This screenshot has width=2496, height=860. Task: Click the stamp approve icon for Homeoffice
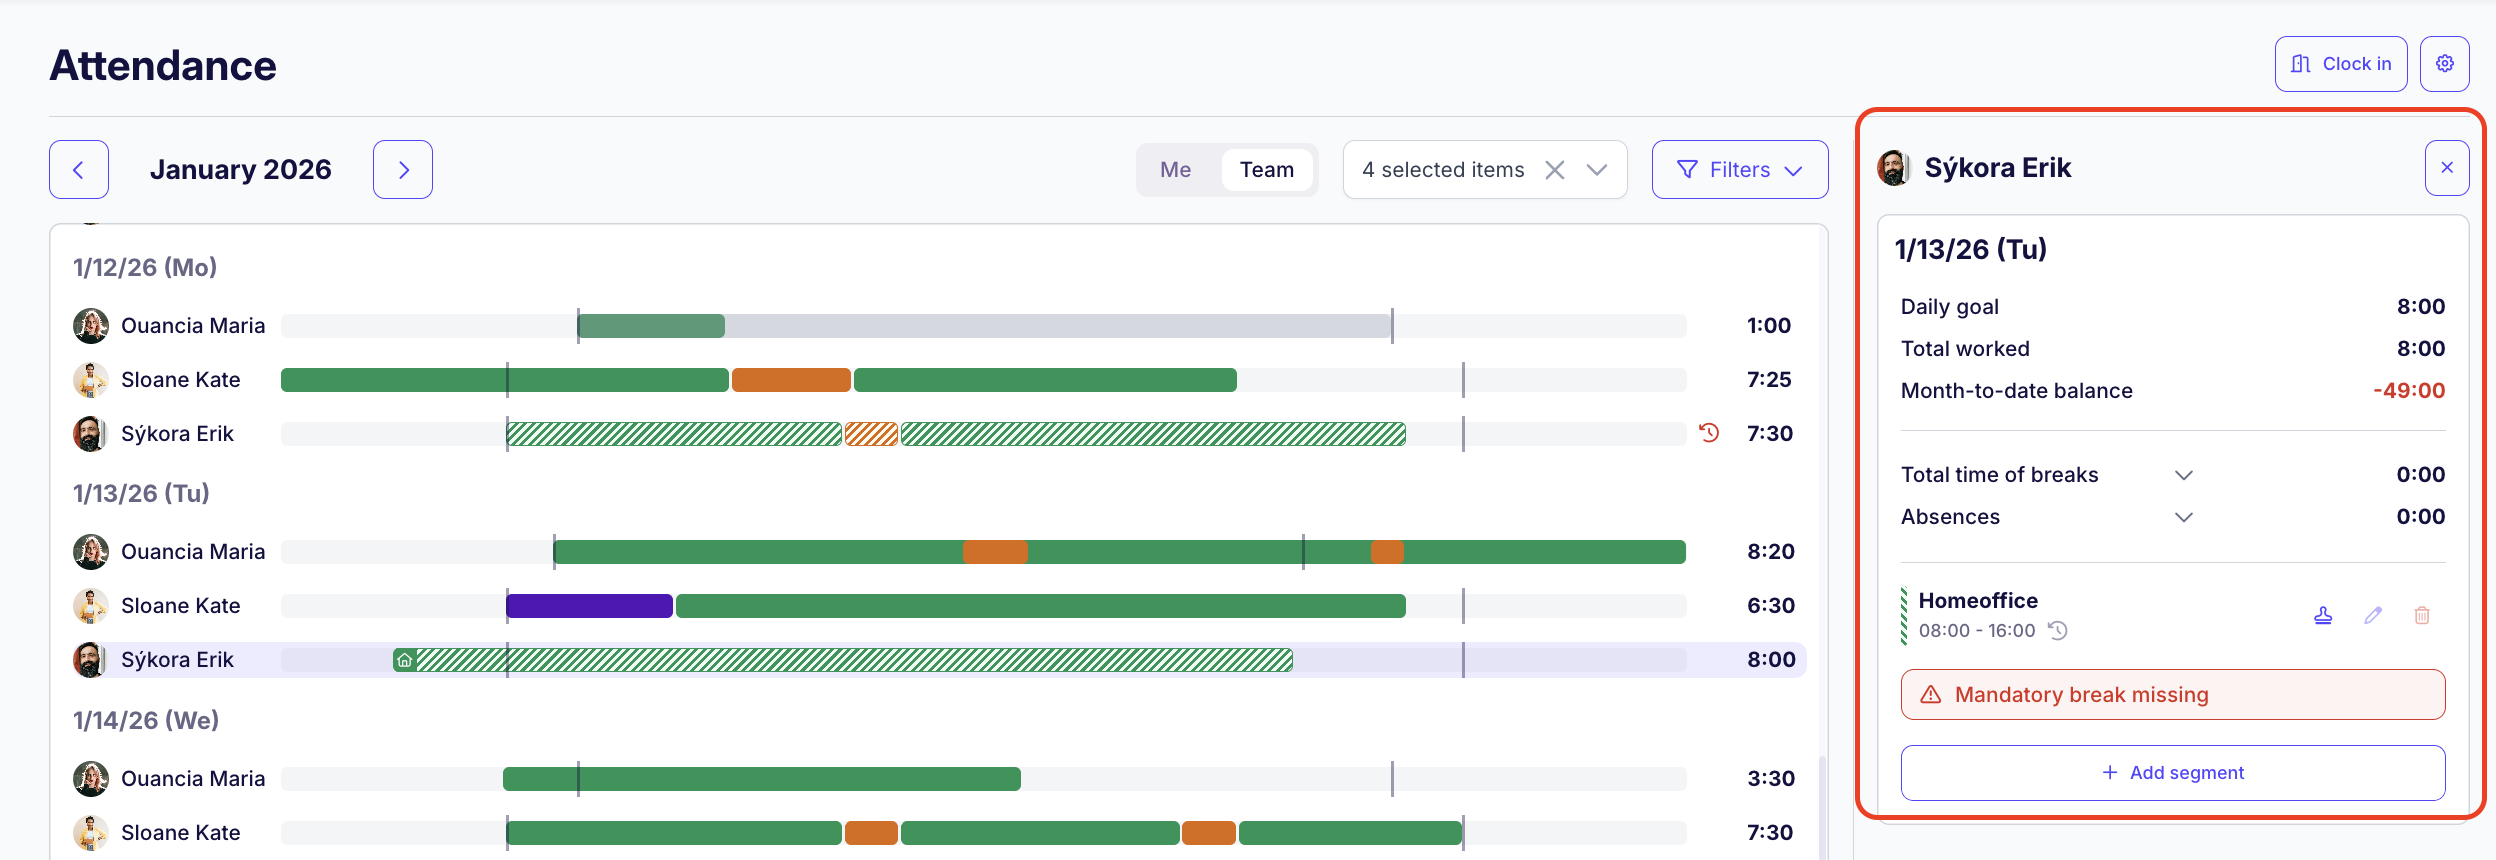tap(2323, 615)
